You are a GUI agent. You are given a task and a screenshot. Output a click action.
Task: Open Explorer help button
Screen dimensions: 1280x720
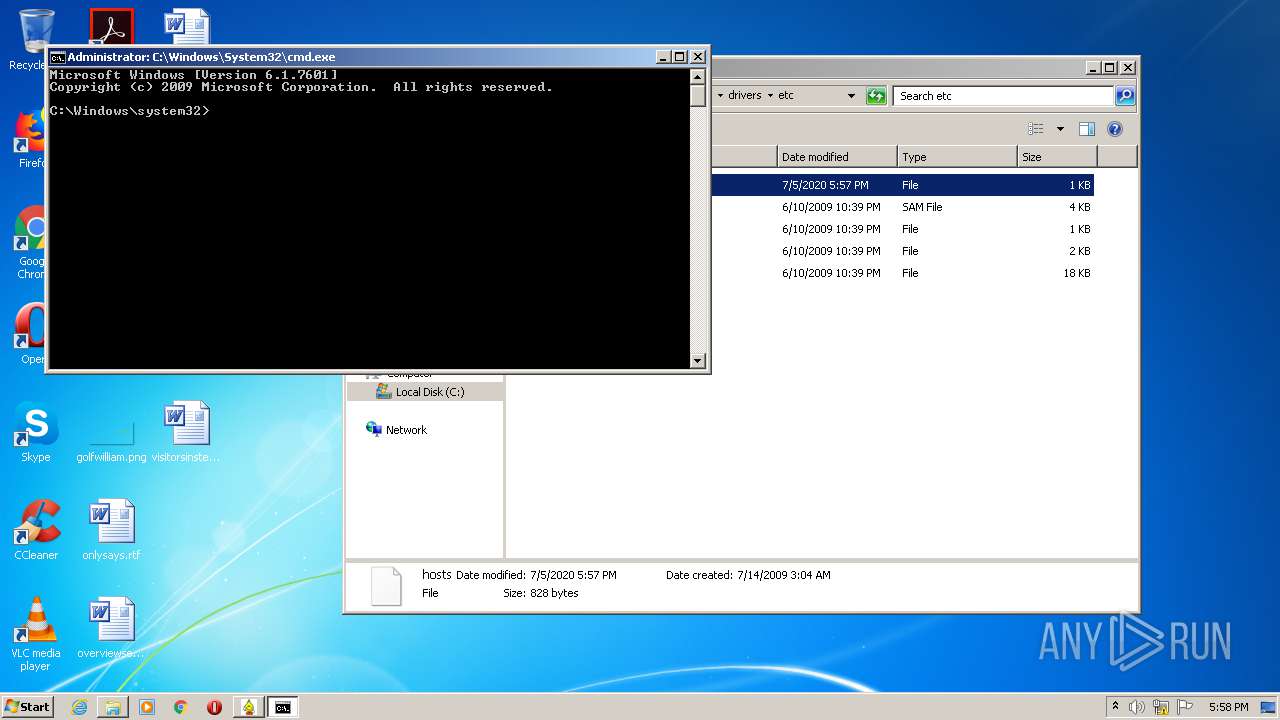(x=1115, y=129)
